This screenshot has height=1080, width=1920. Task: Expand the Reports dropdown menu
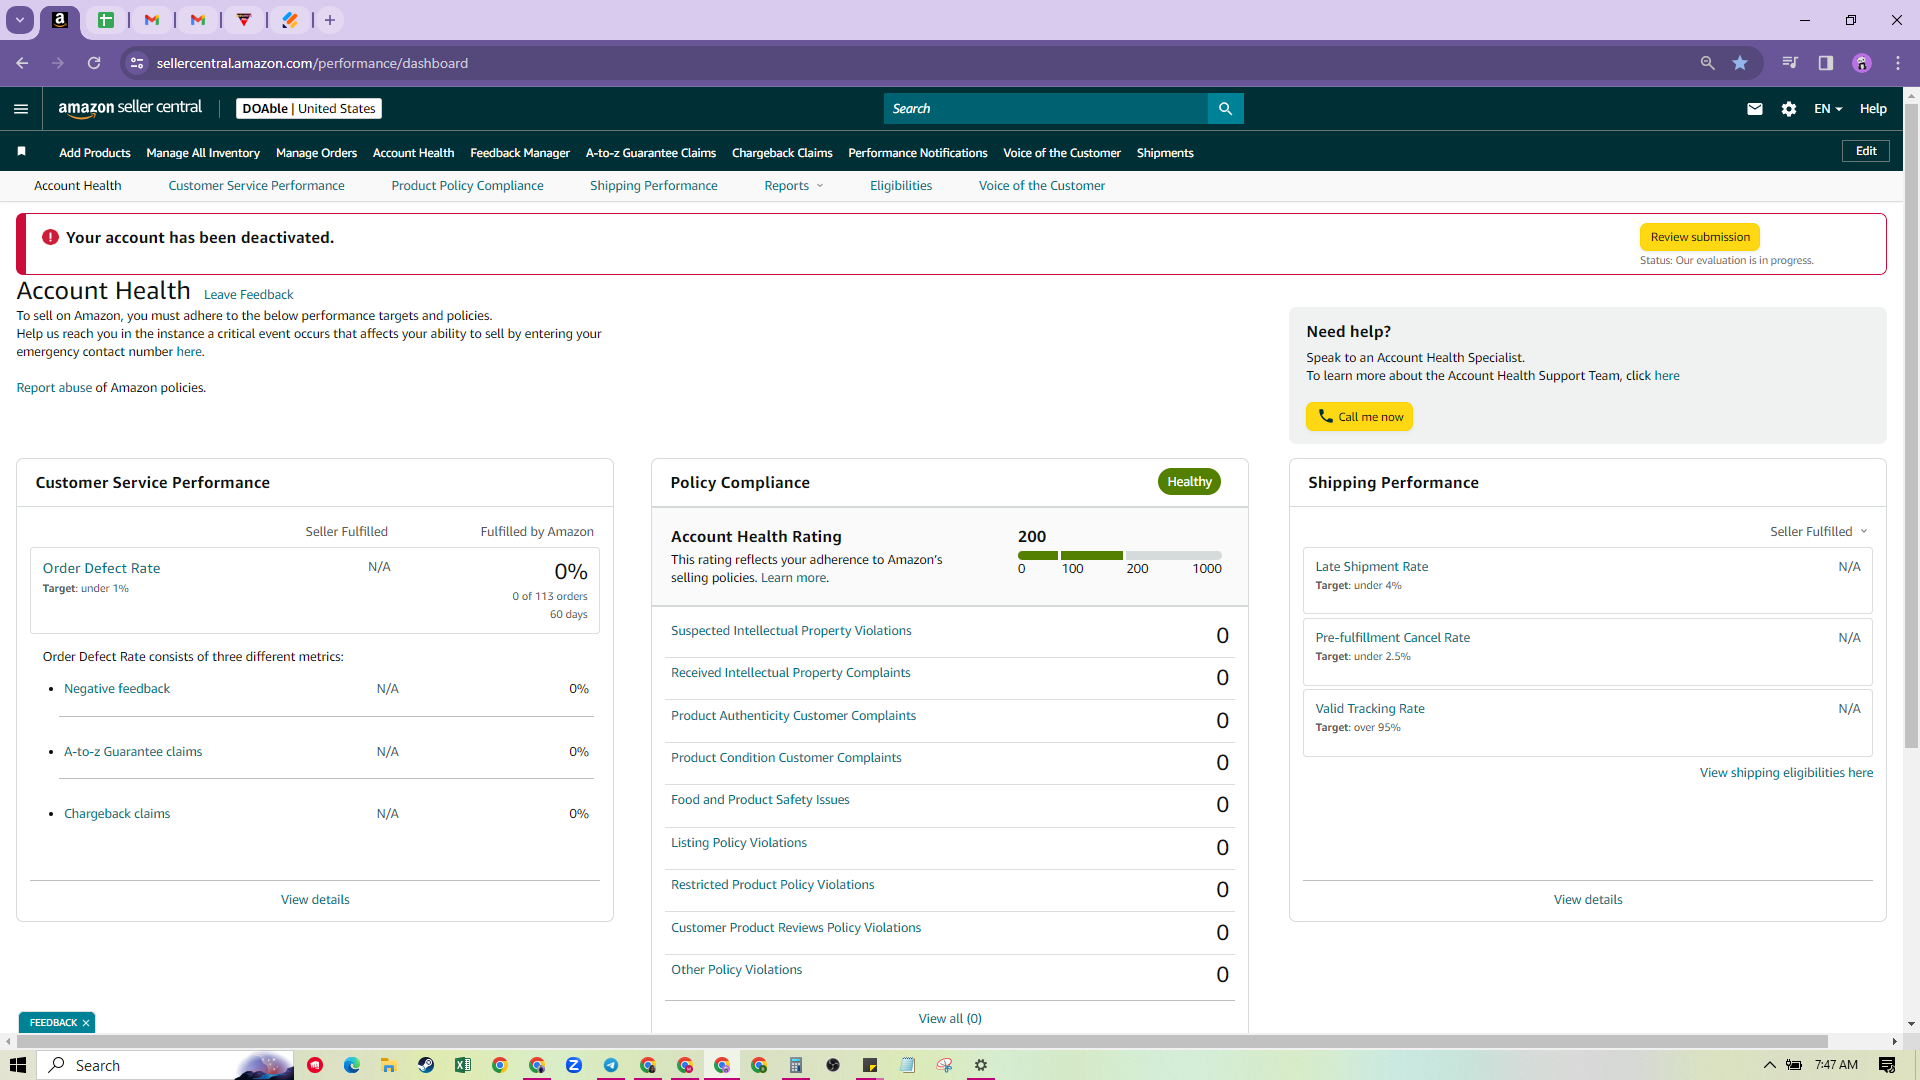pyautogui.click(x=794, y=186)
